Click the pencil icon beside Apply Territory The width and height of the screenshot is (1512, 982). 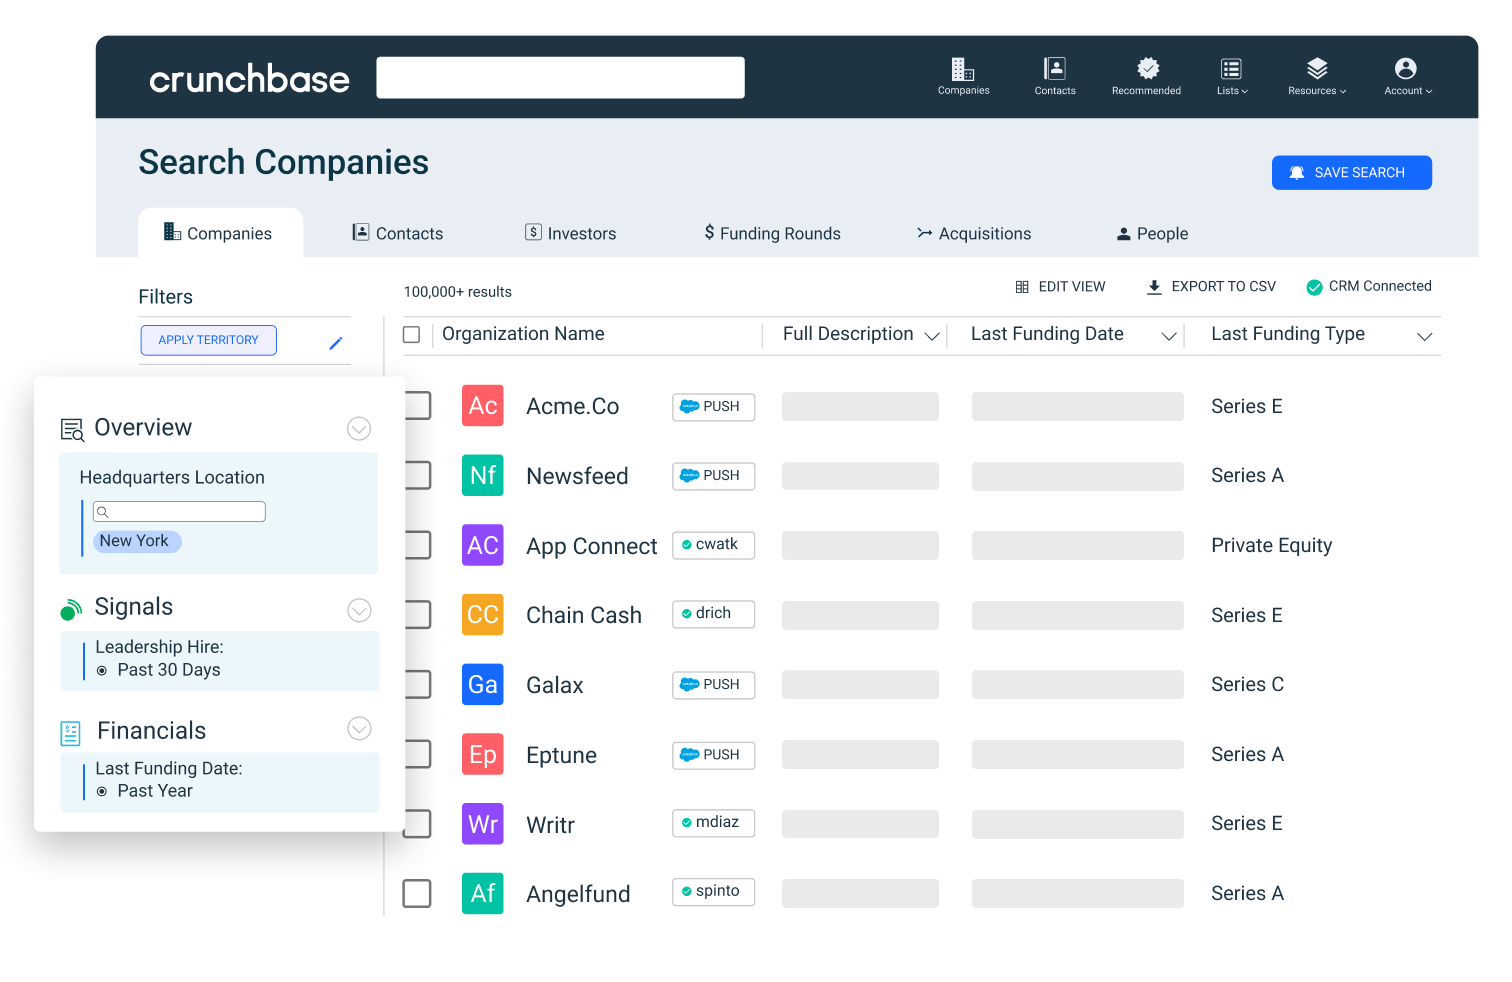336,342
